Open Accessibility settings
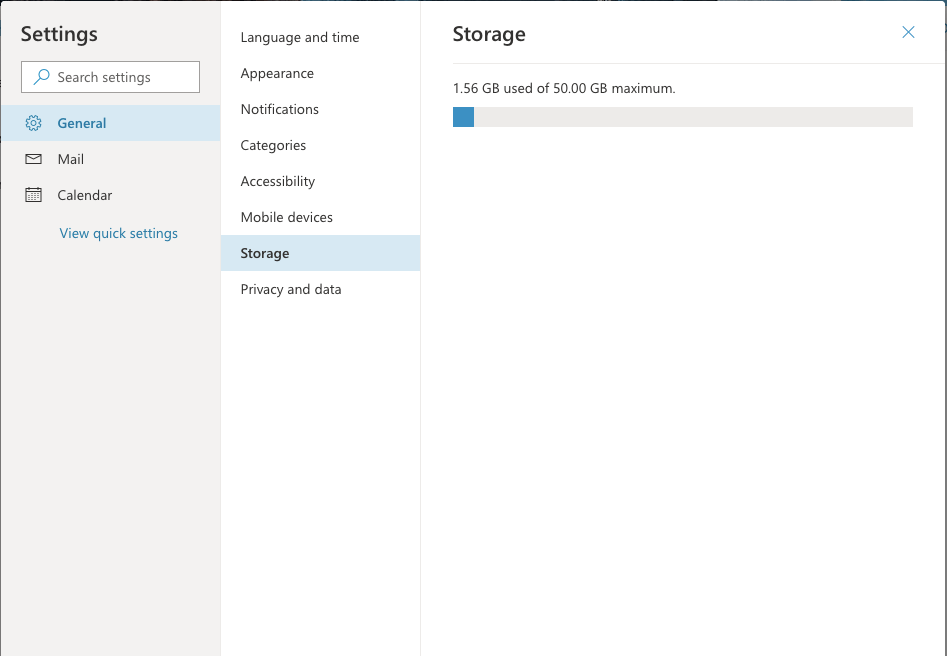The height and width of the screenshot is (656, 947). tap(277, 181)
